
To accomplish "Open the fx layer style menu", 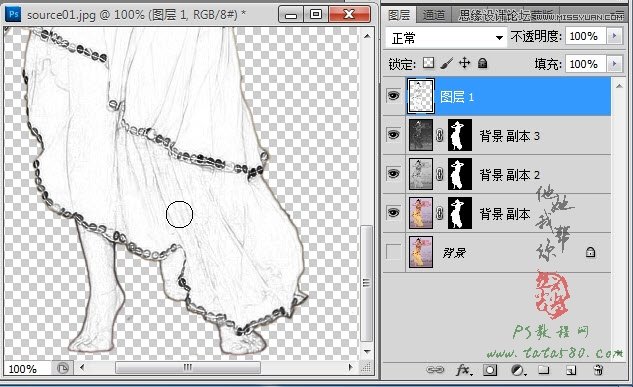I will pos(463,370).
